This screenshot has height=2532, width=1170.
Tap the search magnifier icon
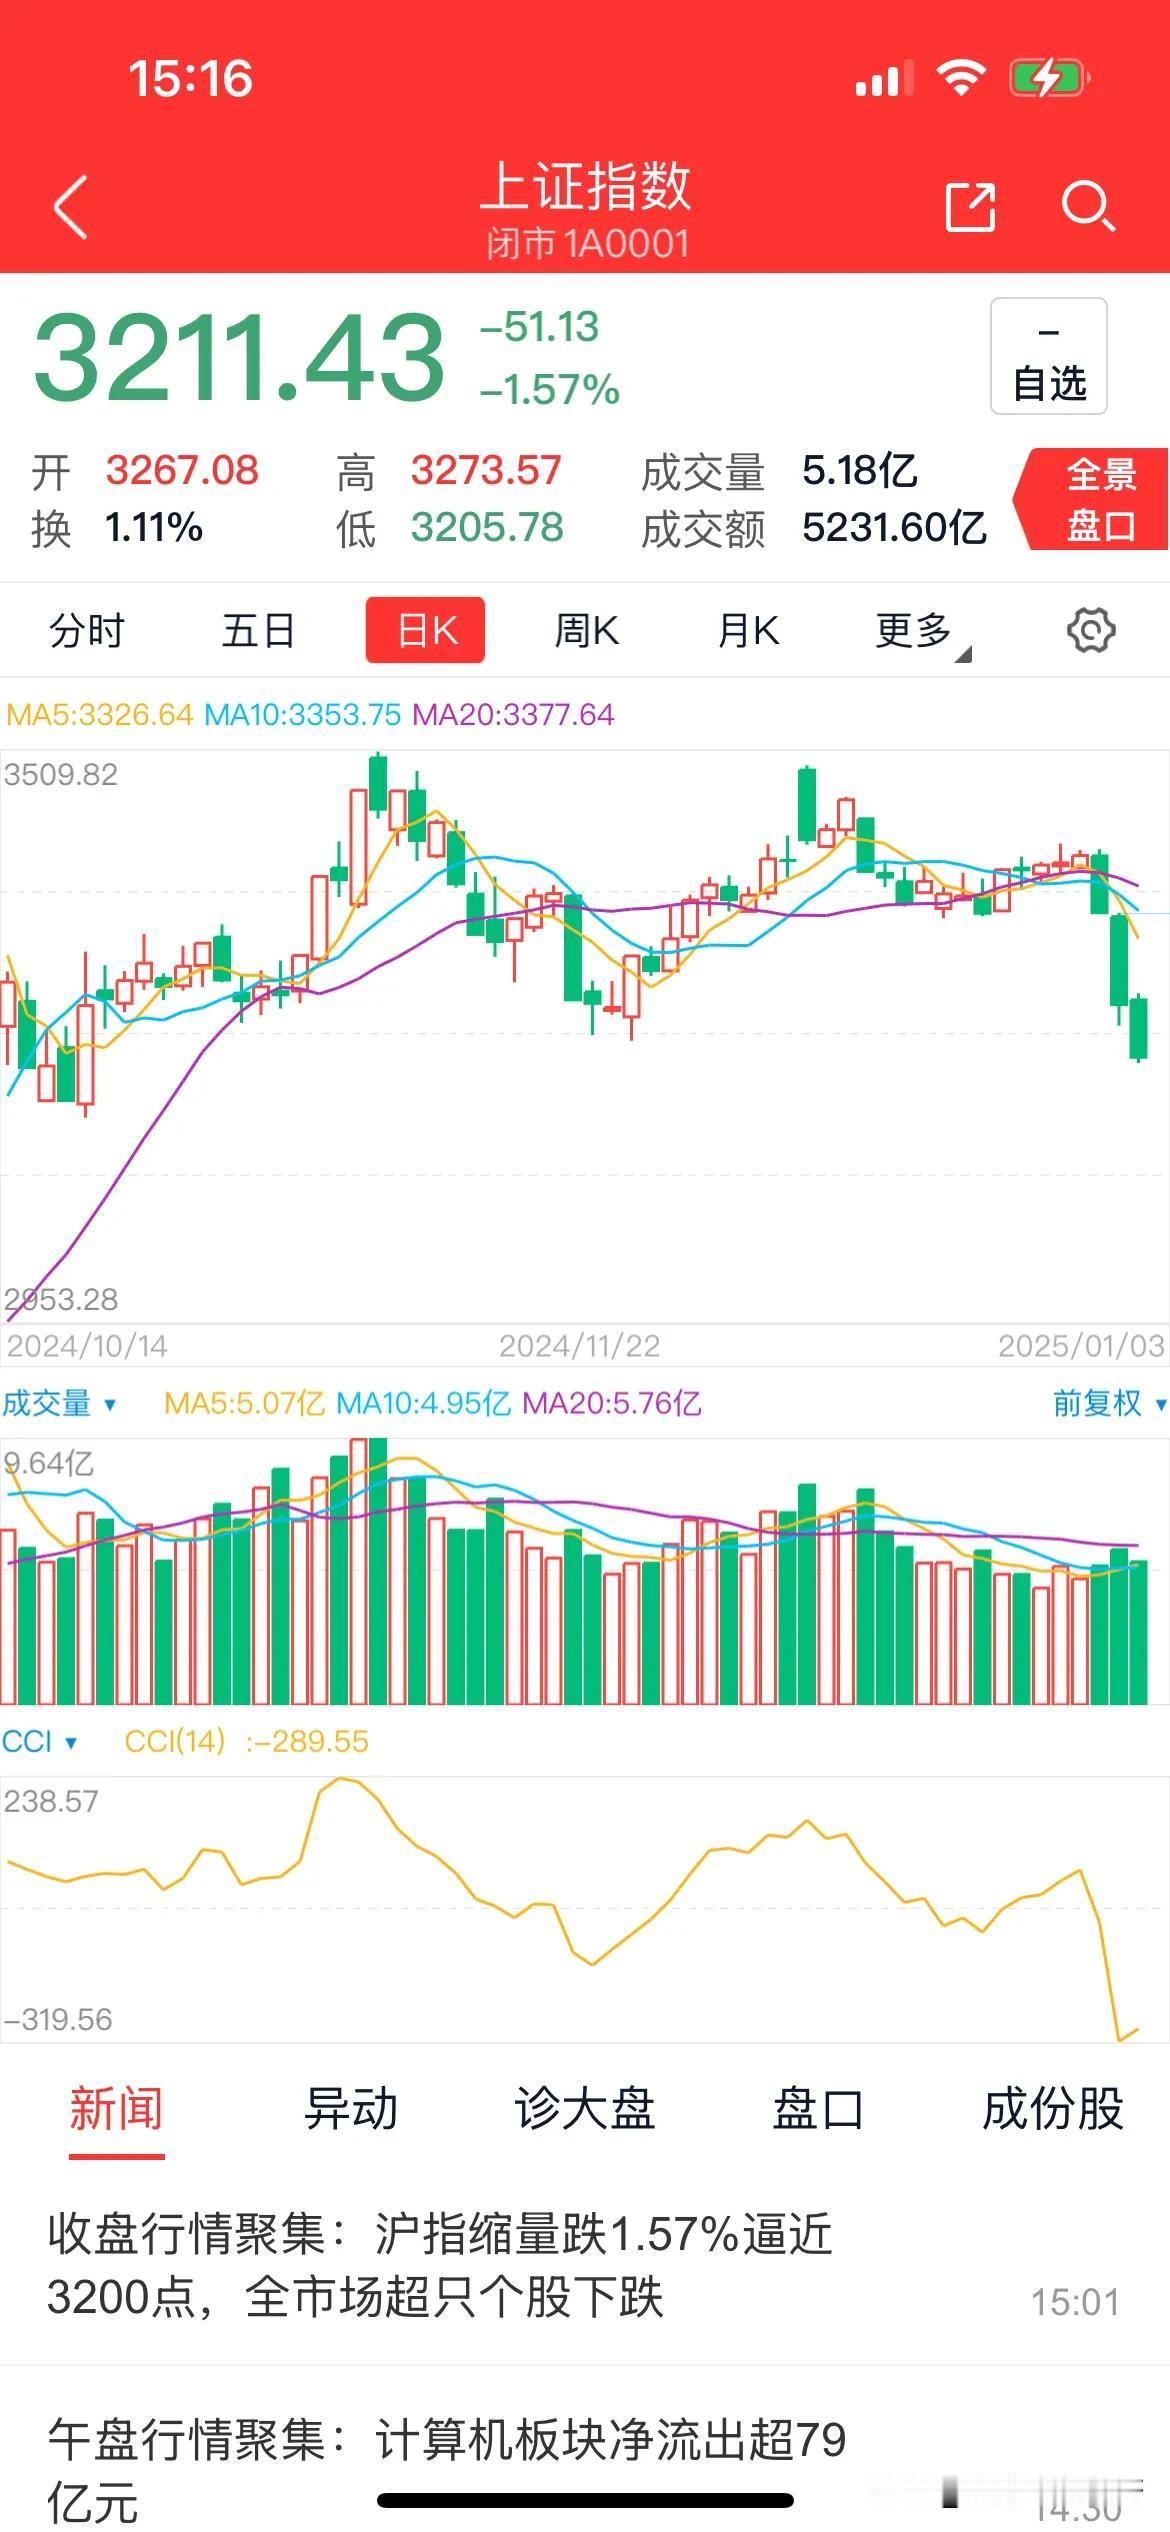1088,207
